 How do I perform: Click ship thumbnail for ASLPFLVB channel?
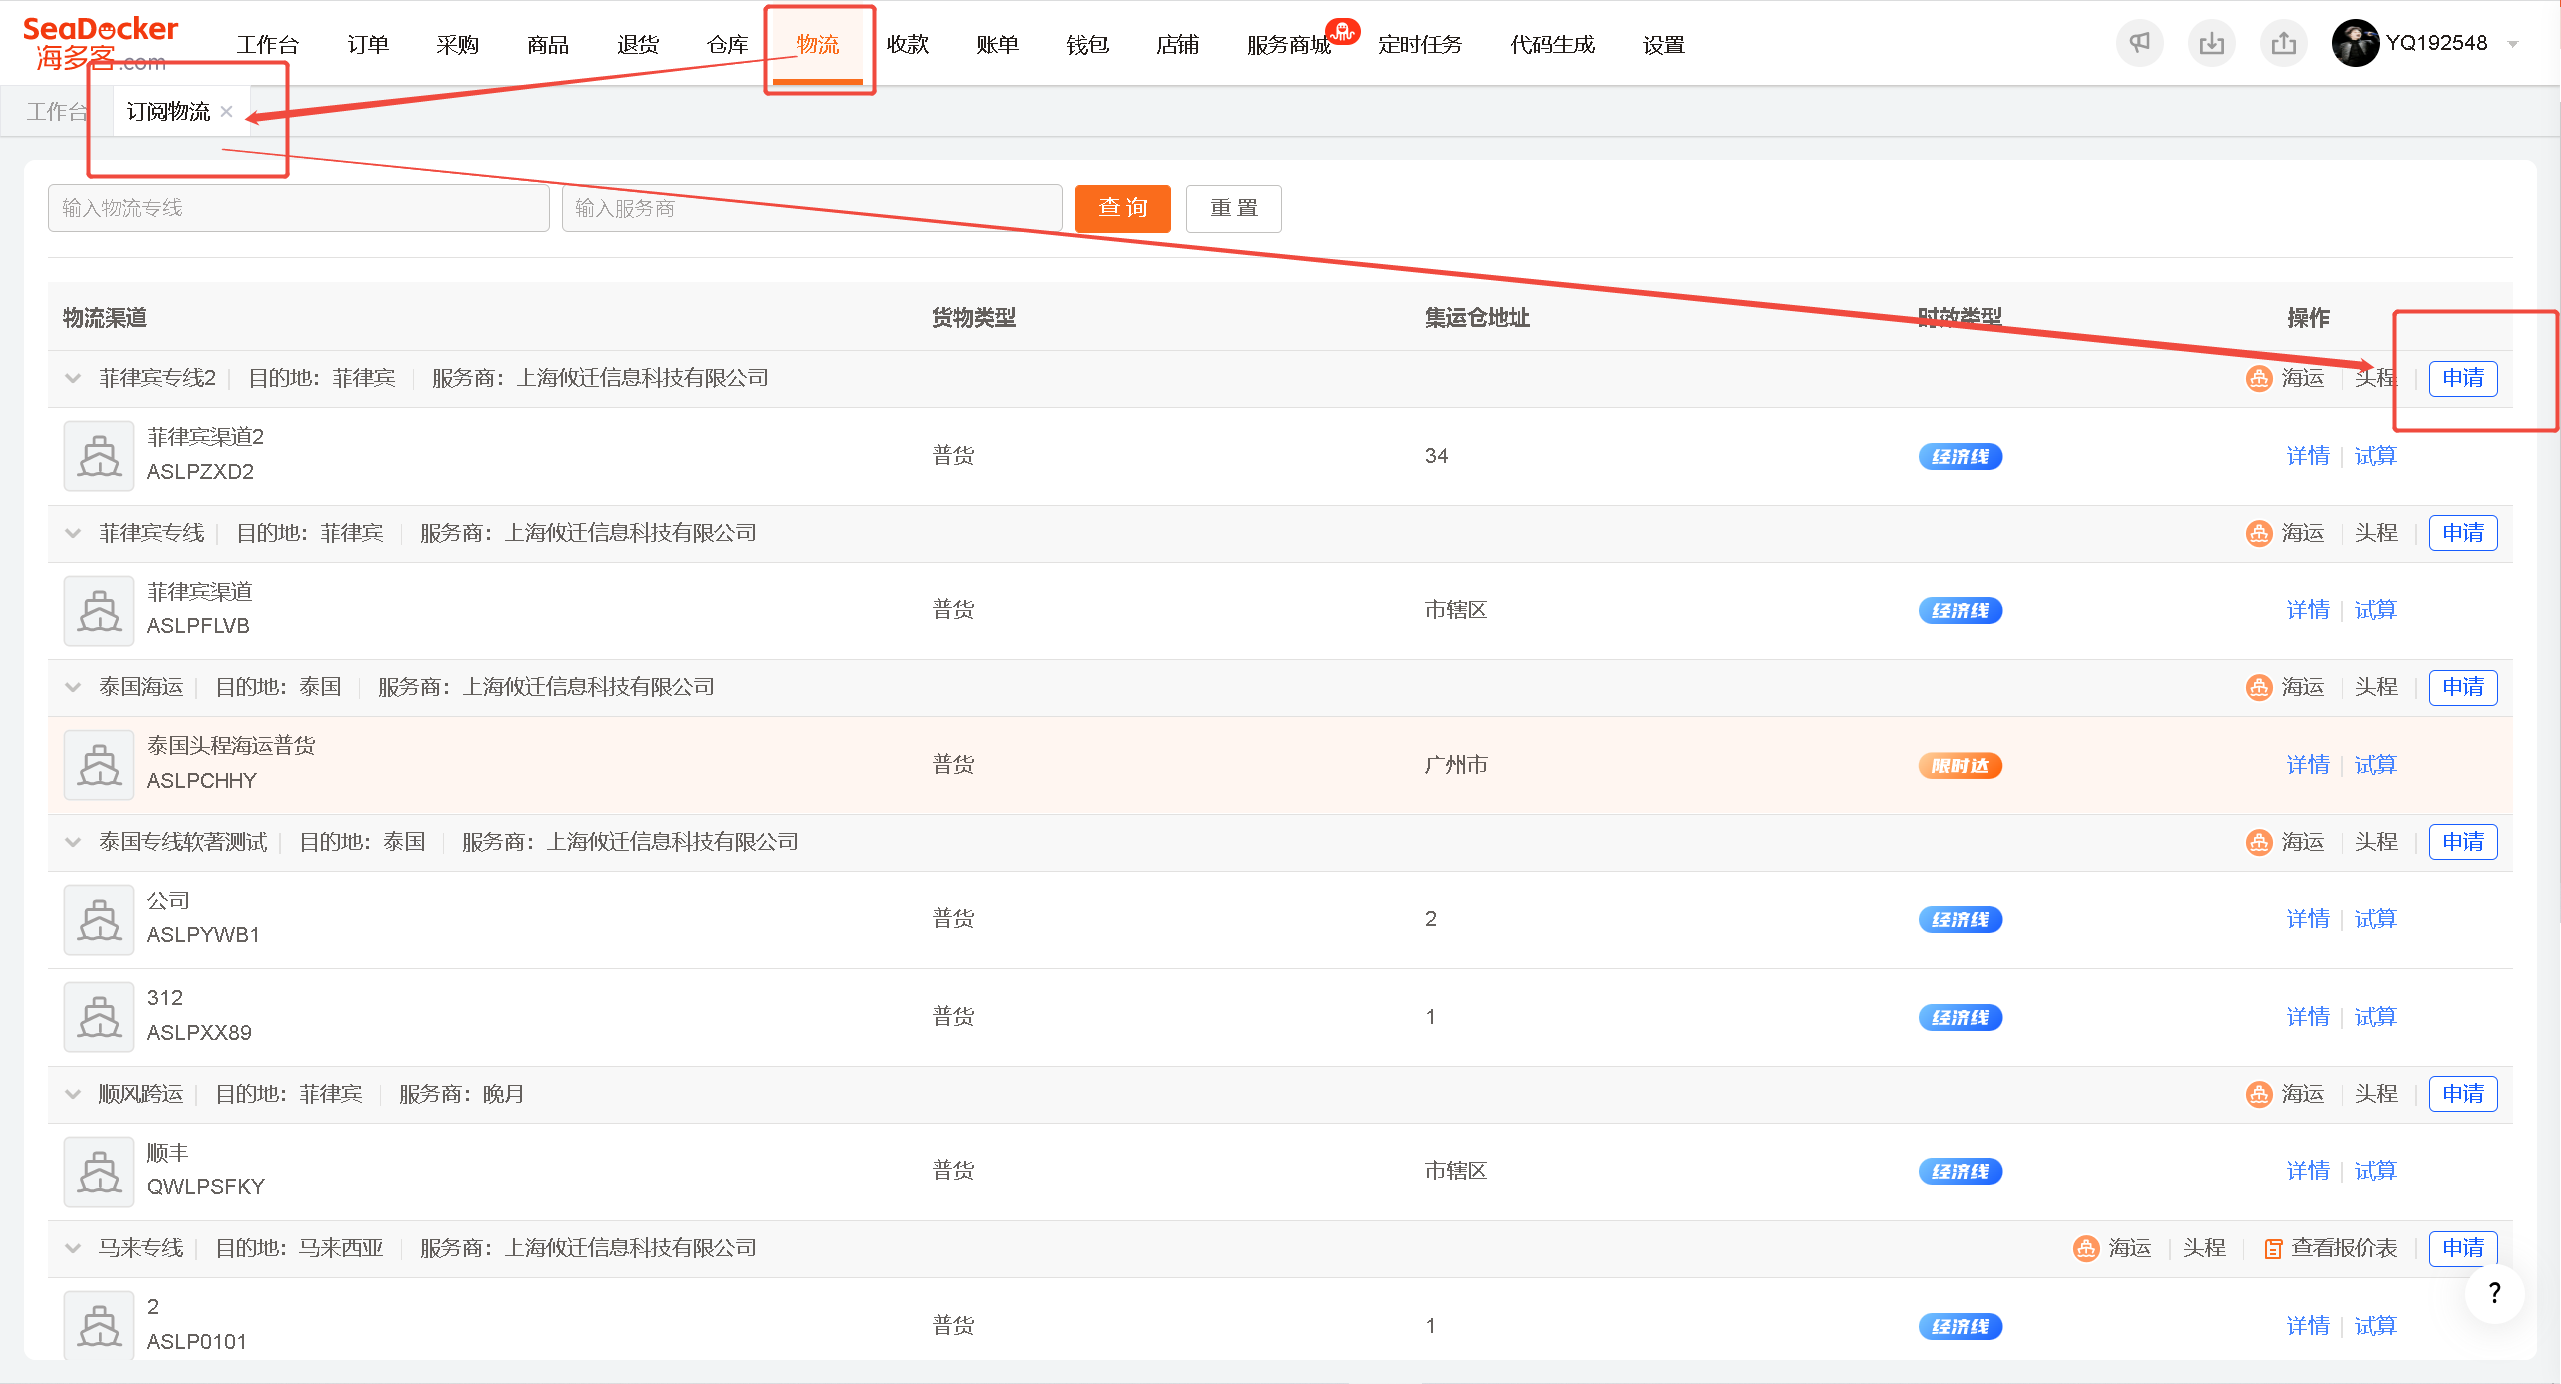(99, 610)
